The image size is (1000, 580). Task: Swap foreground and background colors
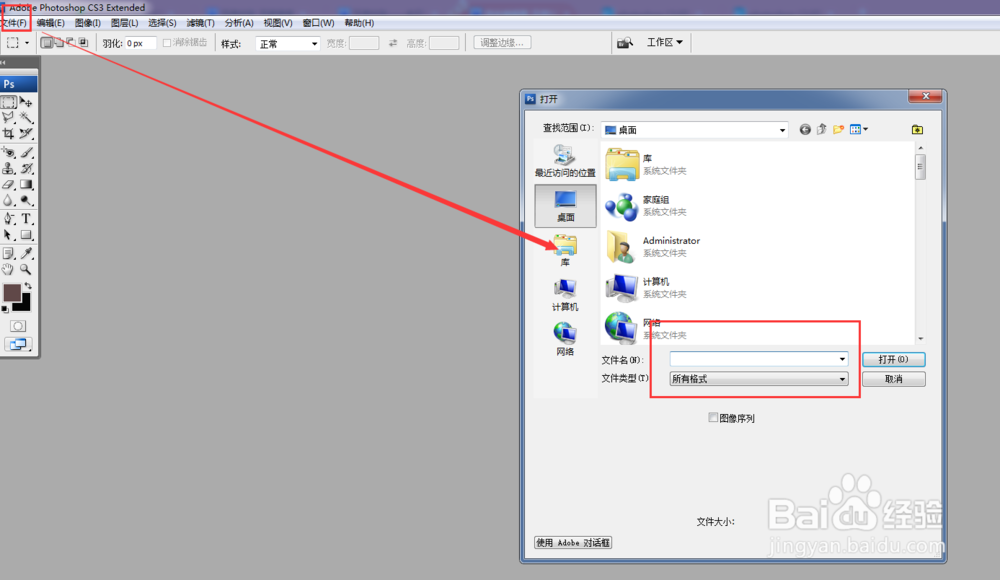coord(28,286)
